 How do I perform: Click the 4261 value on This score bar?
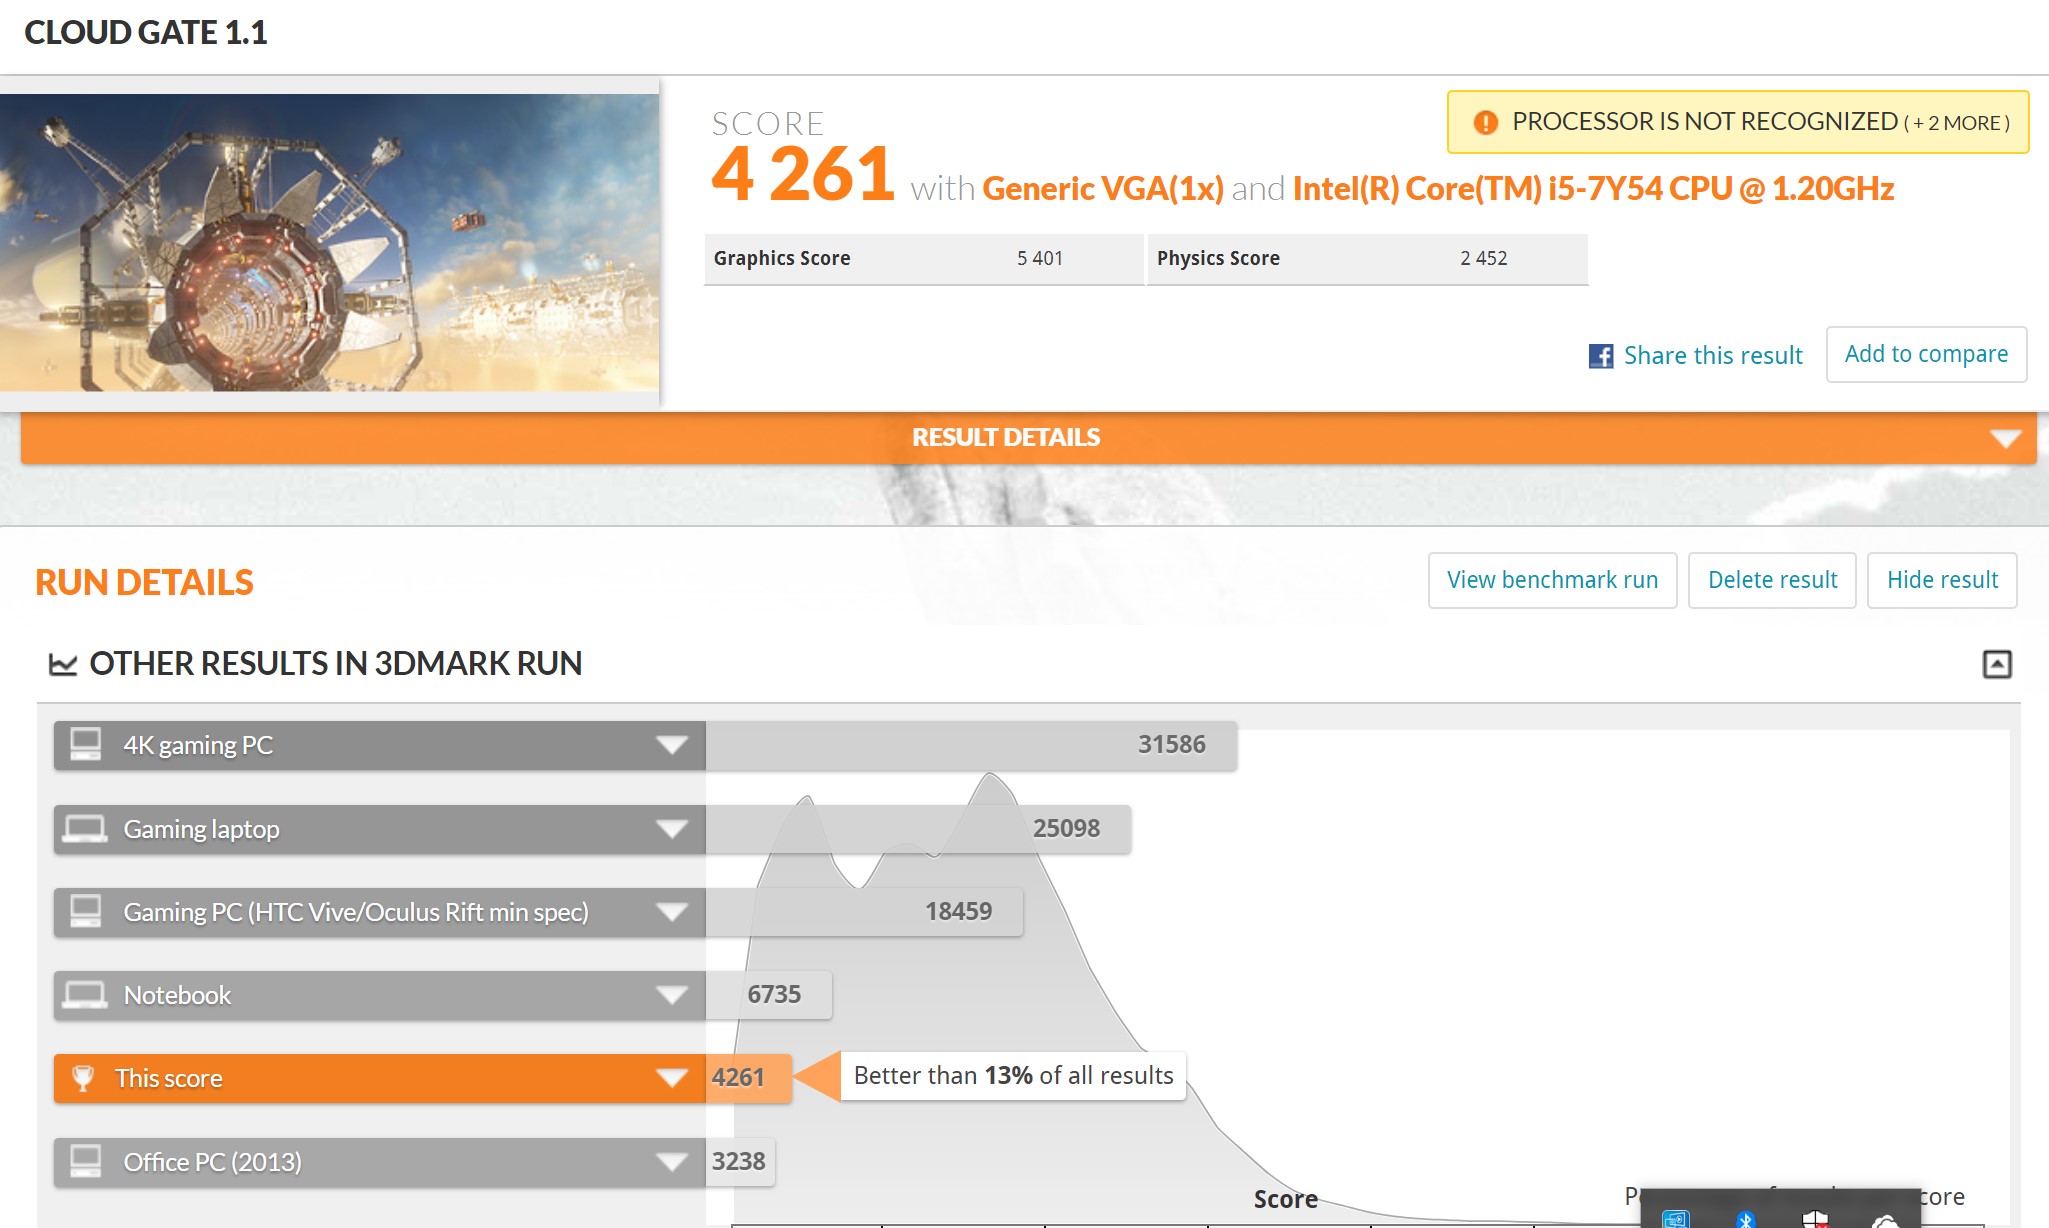click(x=738, y=1078)
